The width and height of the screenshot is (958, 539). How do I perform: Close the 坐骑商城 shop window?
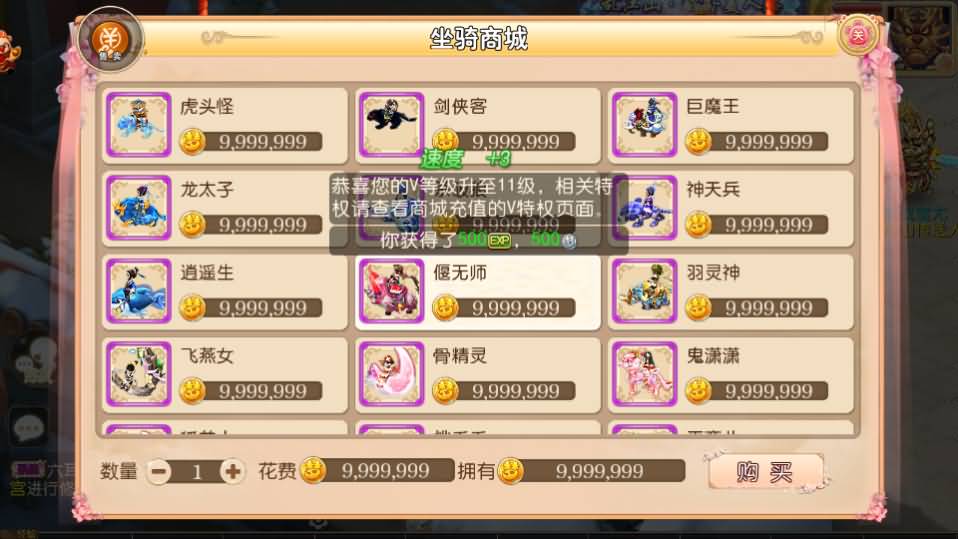point(858,35)
